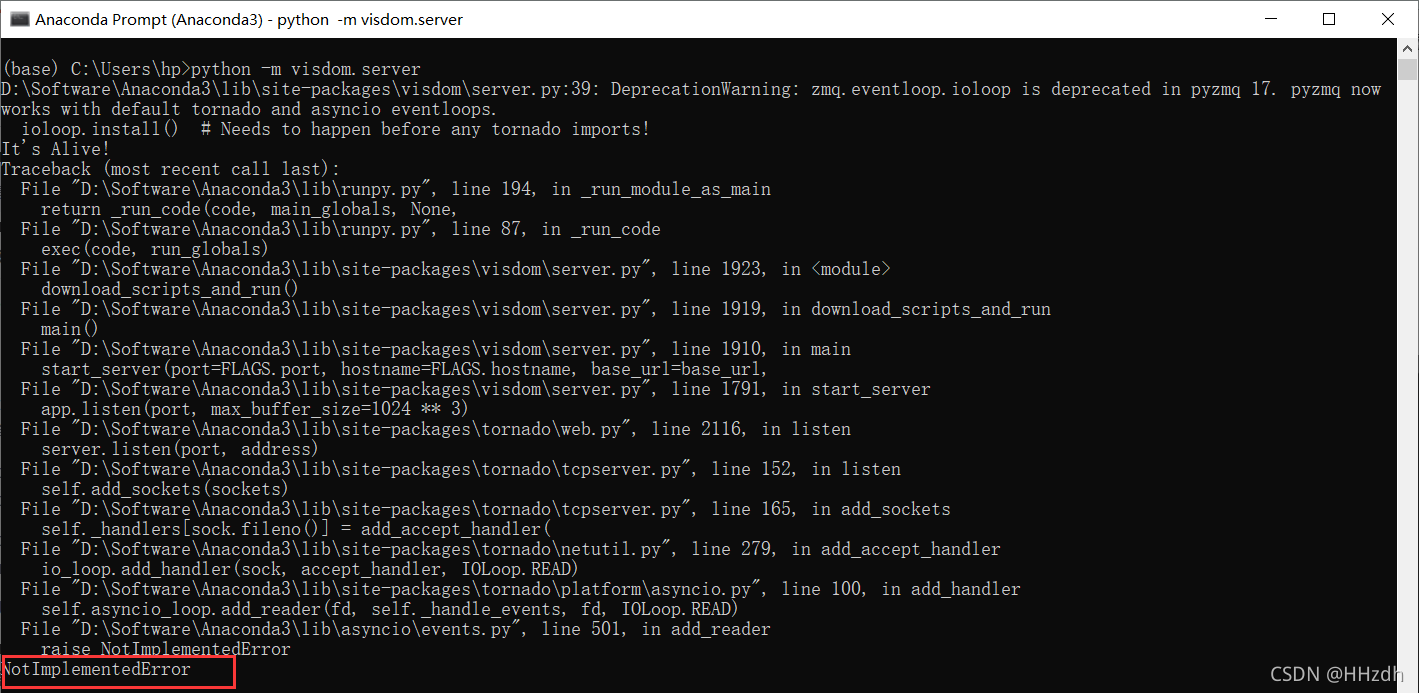Click the scrollbar track below the thumb
1419x693 pixels.
(x=1407, y=400)
